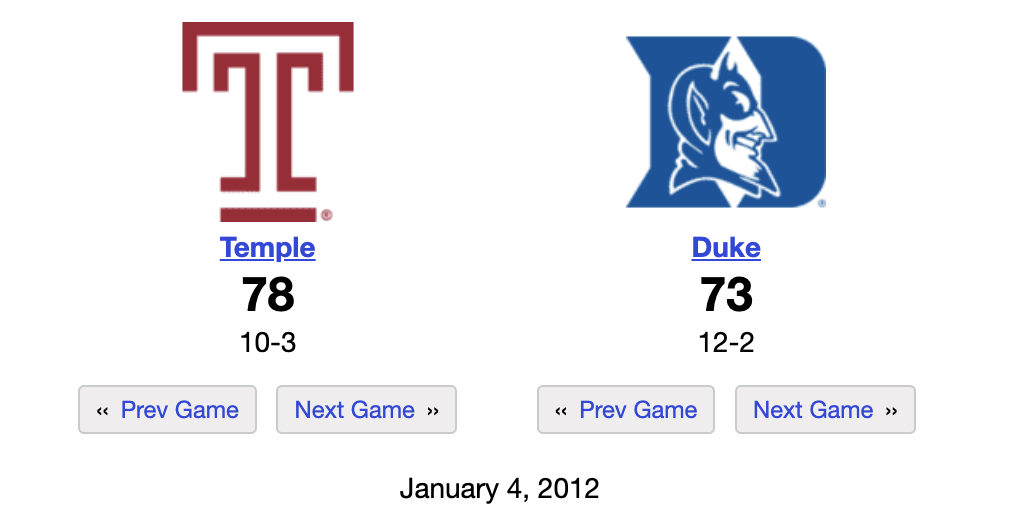
Task: Click right chevron on Duke's Next Game
Action: click(x=892, y=410)
